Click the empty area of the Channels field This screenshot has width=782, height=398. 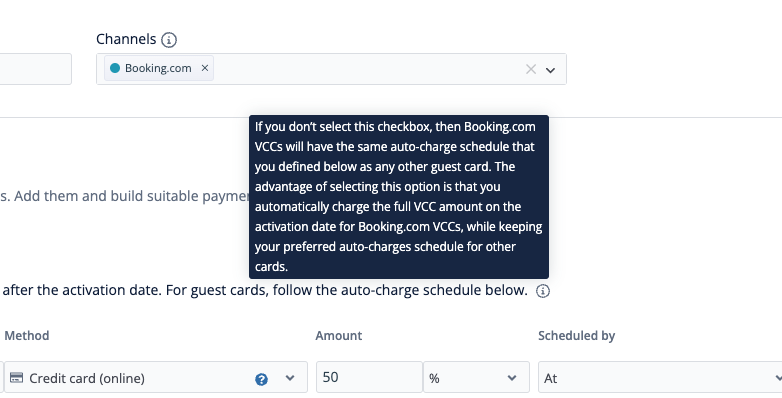[x=369, y=69]
